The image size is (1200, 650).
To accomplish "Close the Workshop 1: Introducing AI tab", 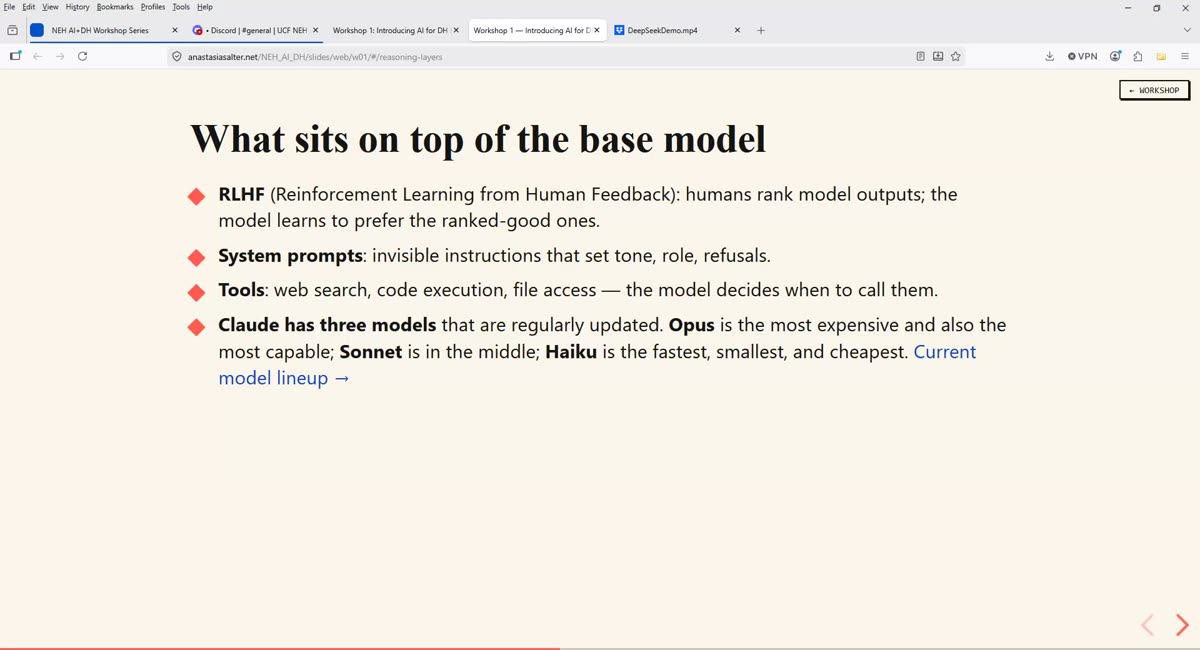I will (456, 30).
